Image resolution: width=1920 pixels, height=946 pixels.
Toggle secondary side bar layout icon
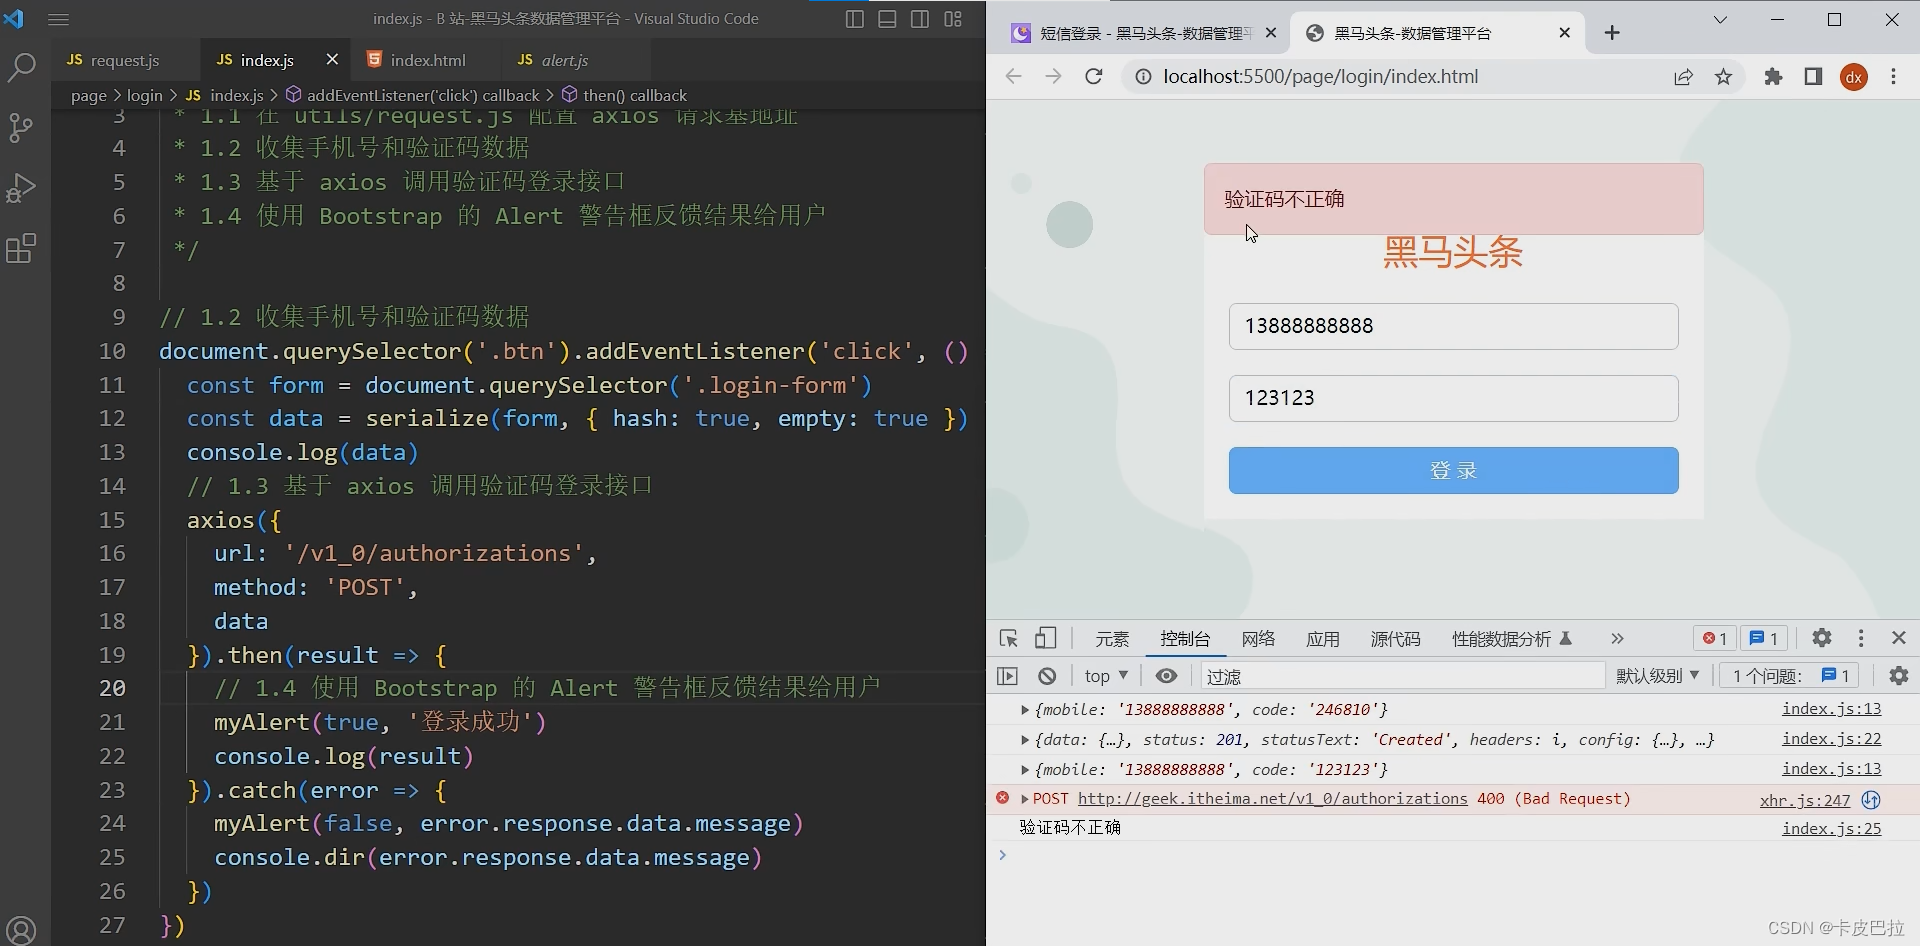pos(920,19)
